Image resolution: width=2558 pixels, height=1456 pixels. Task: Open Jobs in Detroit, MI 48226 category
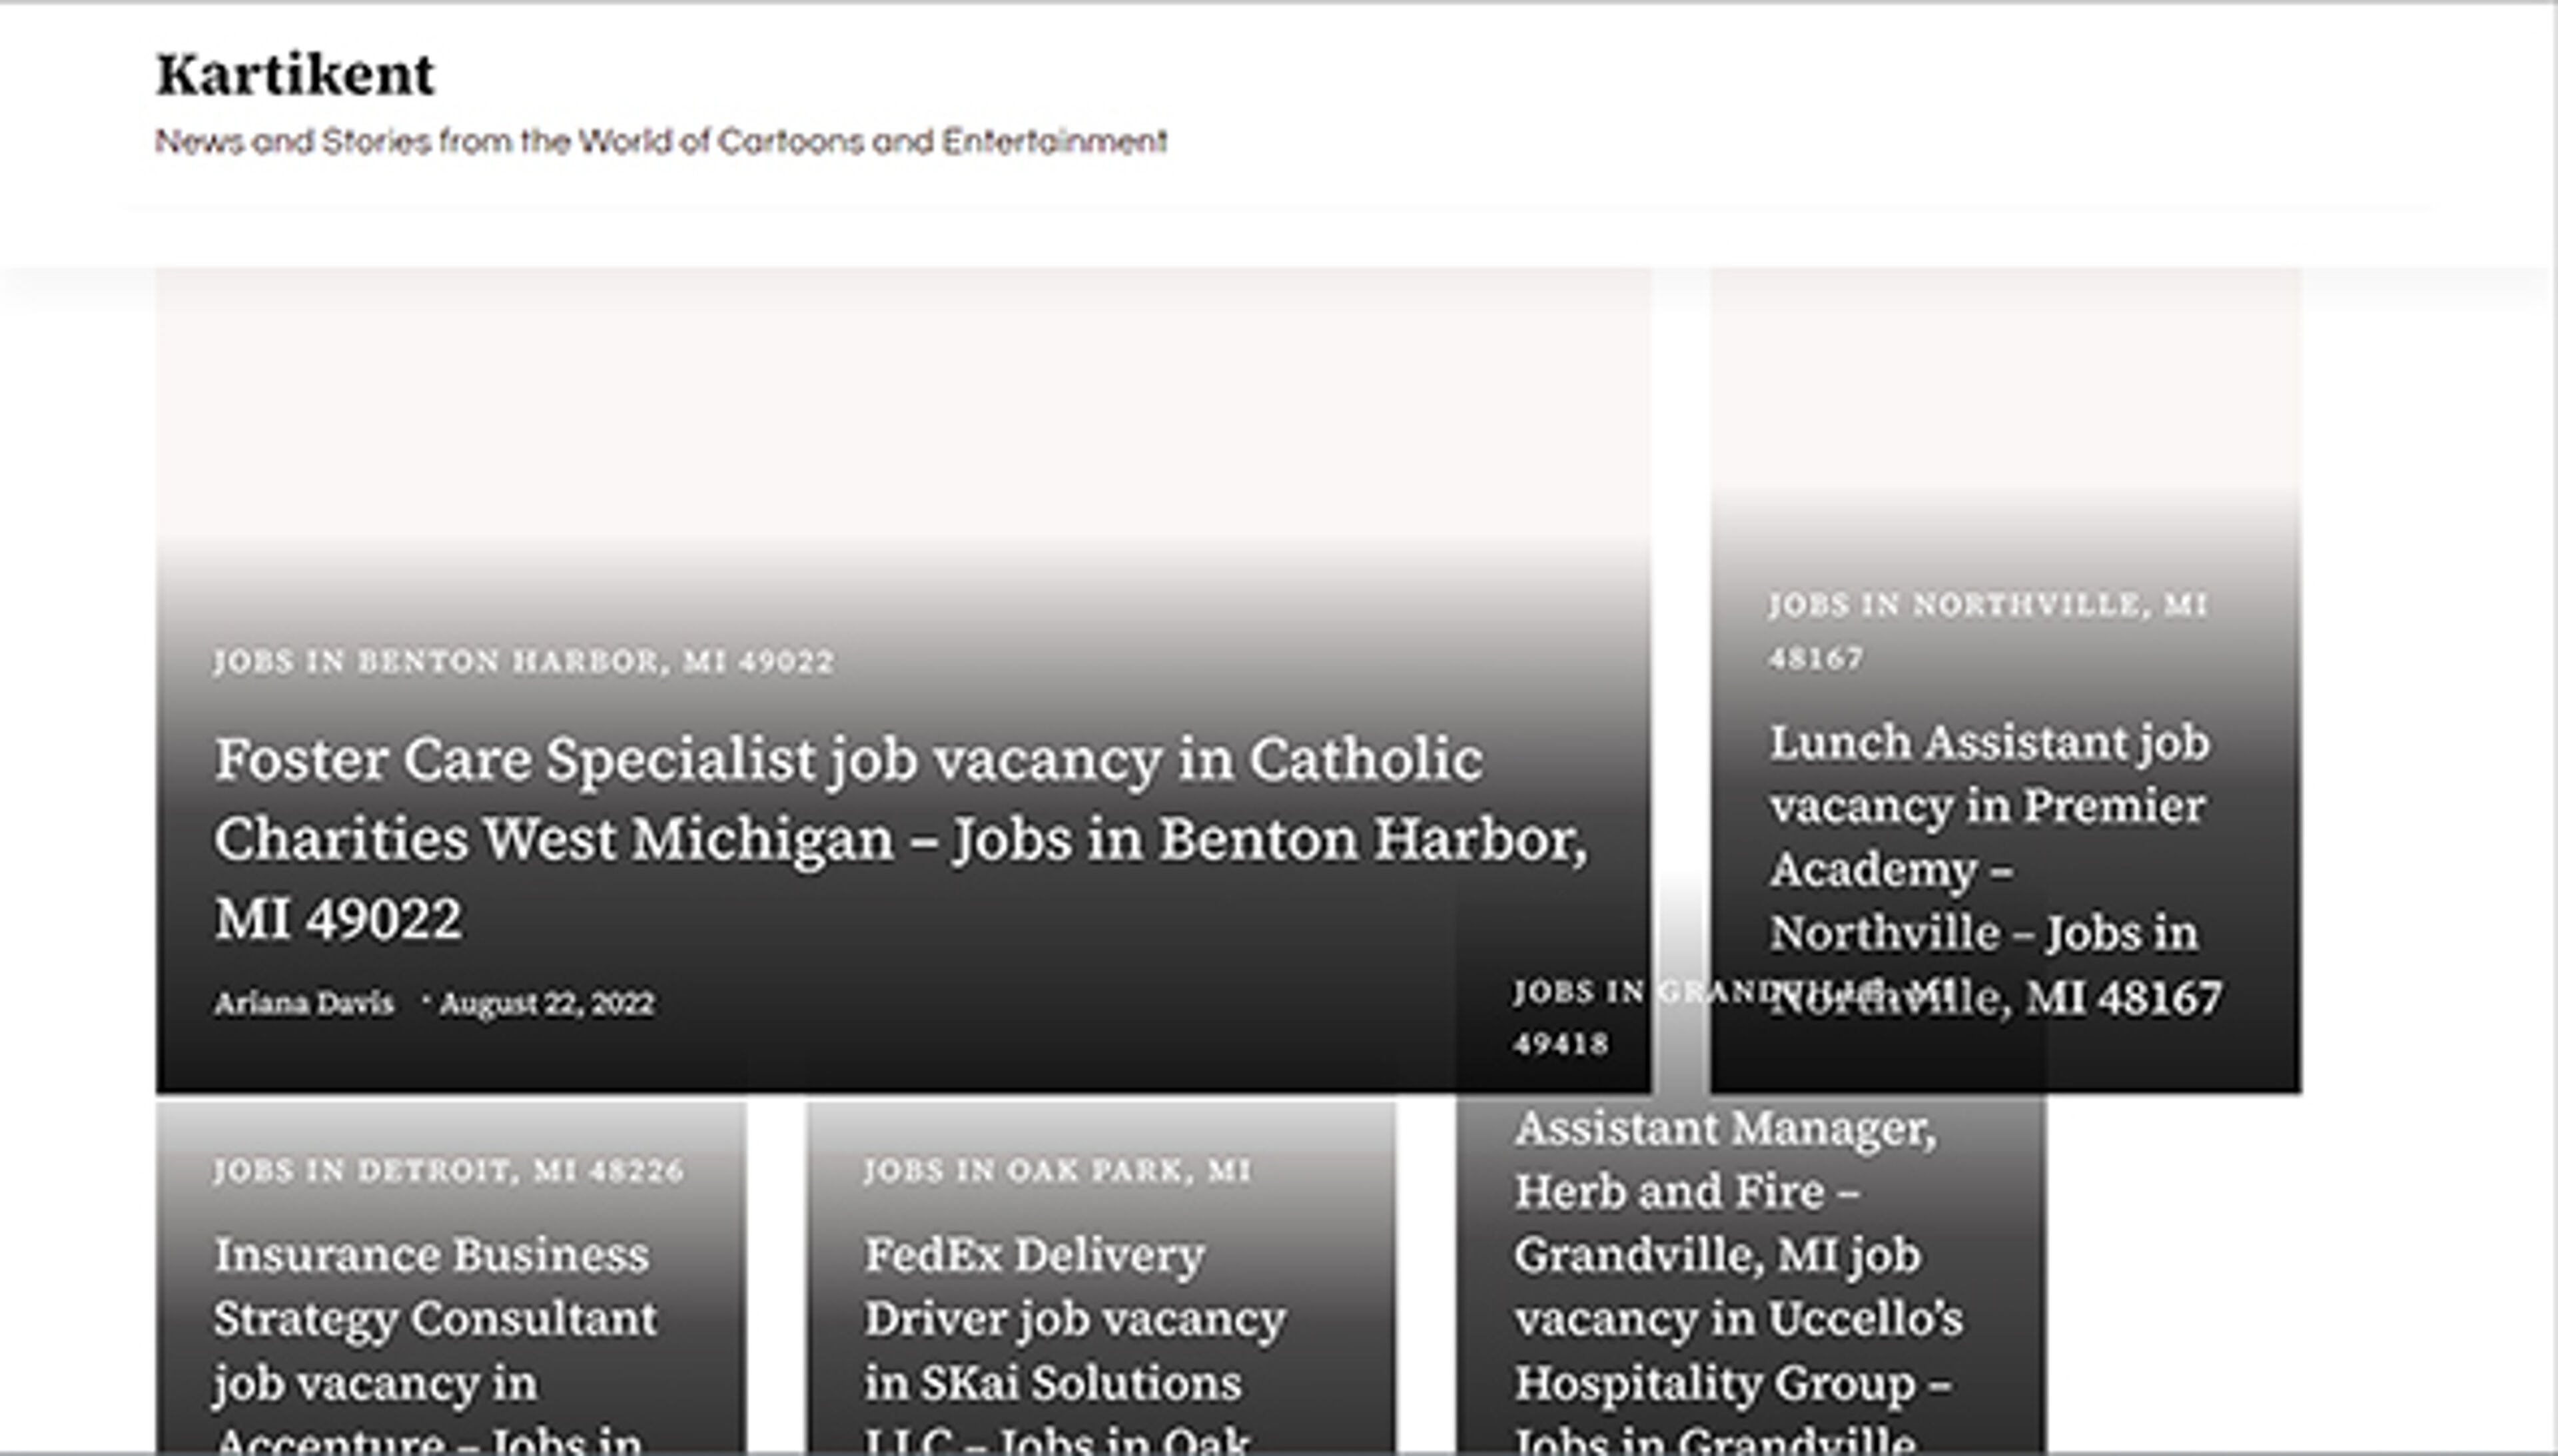point(448,1171)
